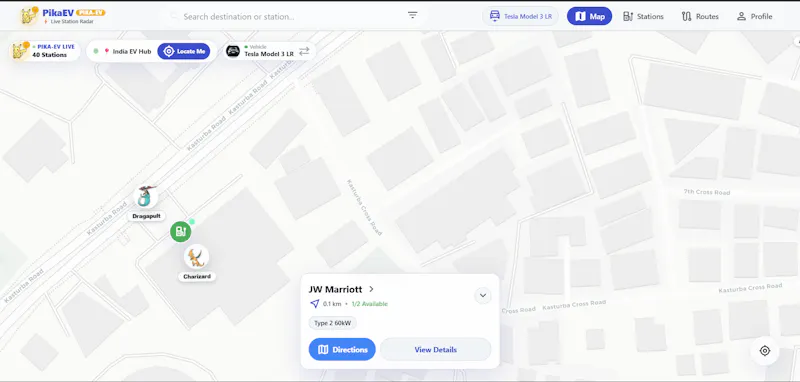Click the 0.1 km distance navigation arrow icon

pyautogui.click(x=315, y=303)
